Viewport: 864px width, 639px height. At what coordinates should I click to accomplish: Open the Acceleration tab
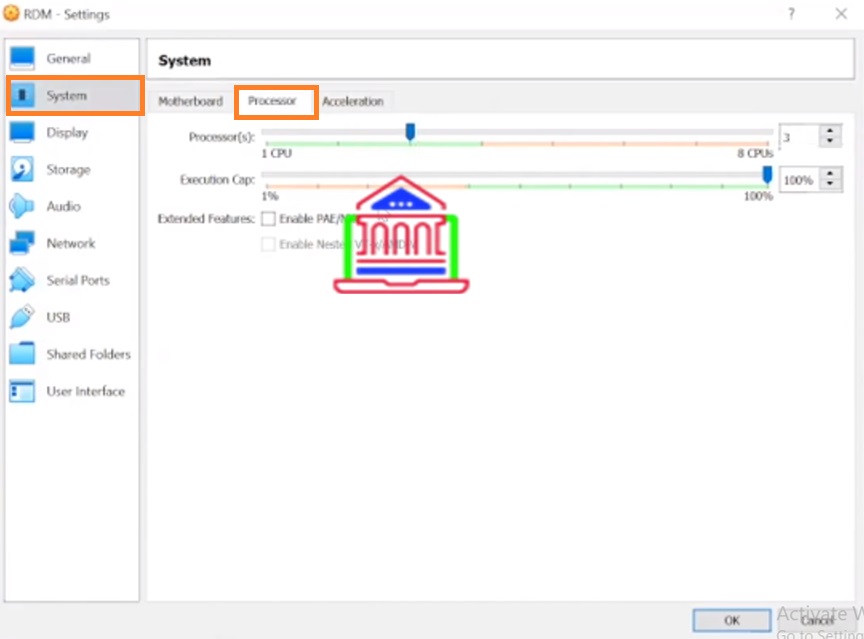click(x=355, y=101)
